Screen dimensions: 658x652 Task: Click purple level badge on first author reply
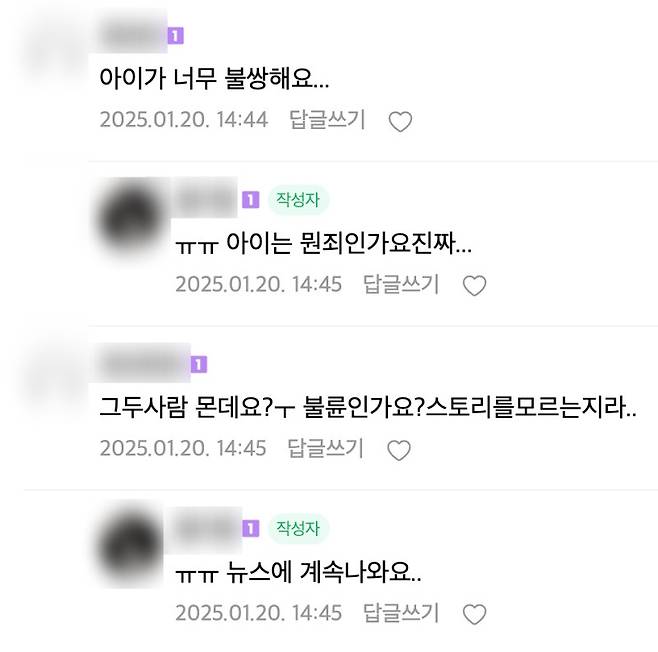(x=251, y=200)
